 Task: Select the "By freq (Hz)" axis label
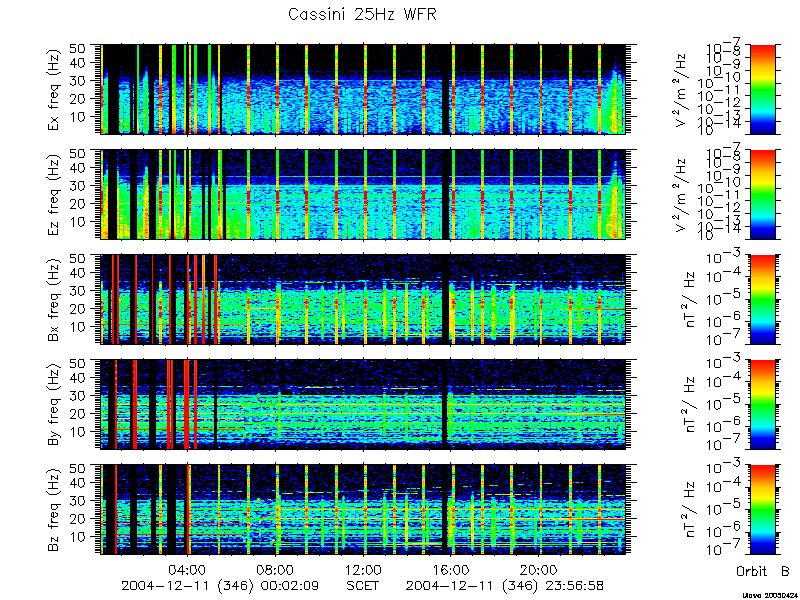pyautogui.click(x=53, y=405)
